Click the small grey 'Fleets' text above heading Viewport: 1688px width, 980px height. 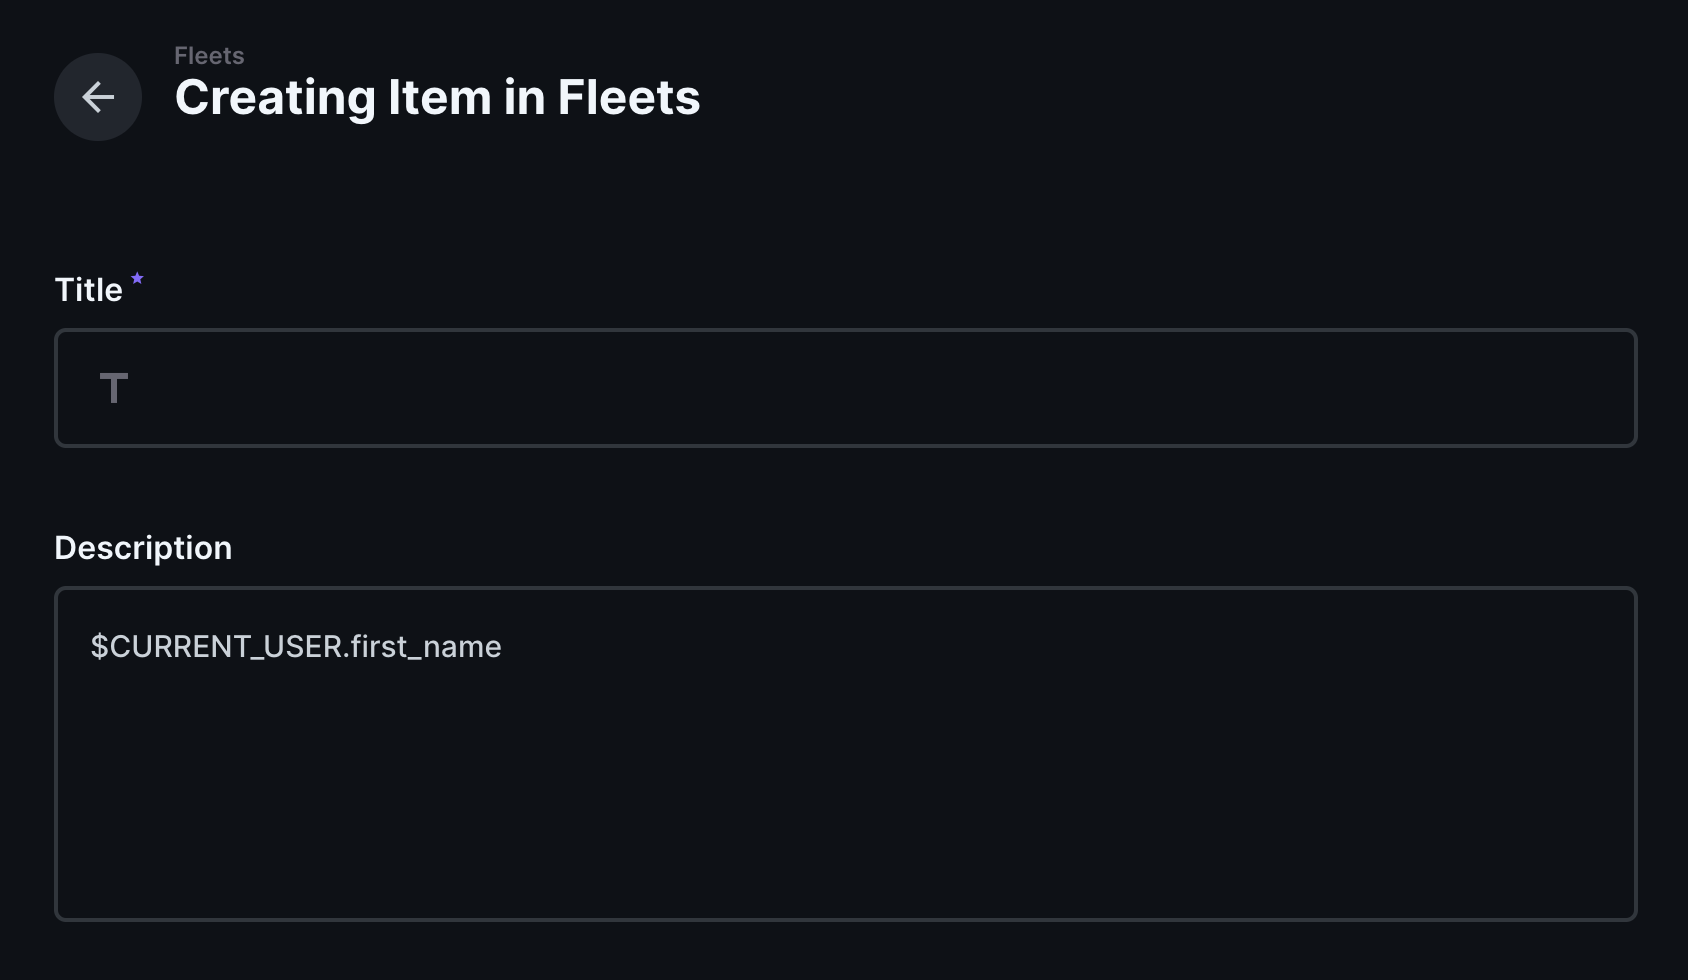(x=209, y=56)
